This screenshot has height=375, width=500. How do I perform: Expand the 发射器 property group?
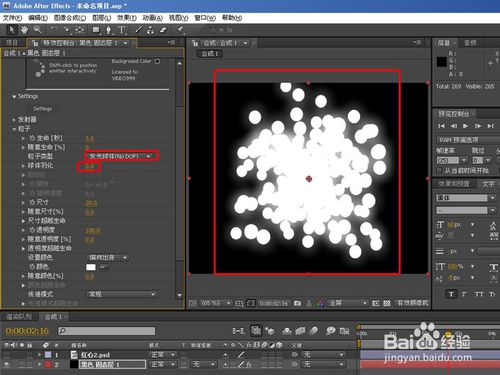coord(14,119)
